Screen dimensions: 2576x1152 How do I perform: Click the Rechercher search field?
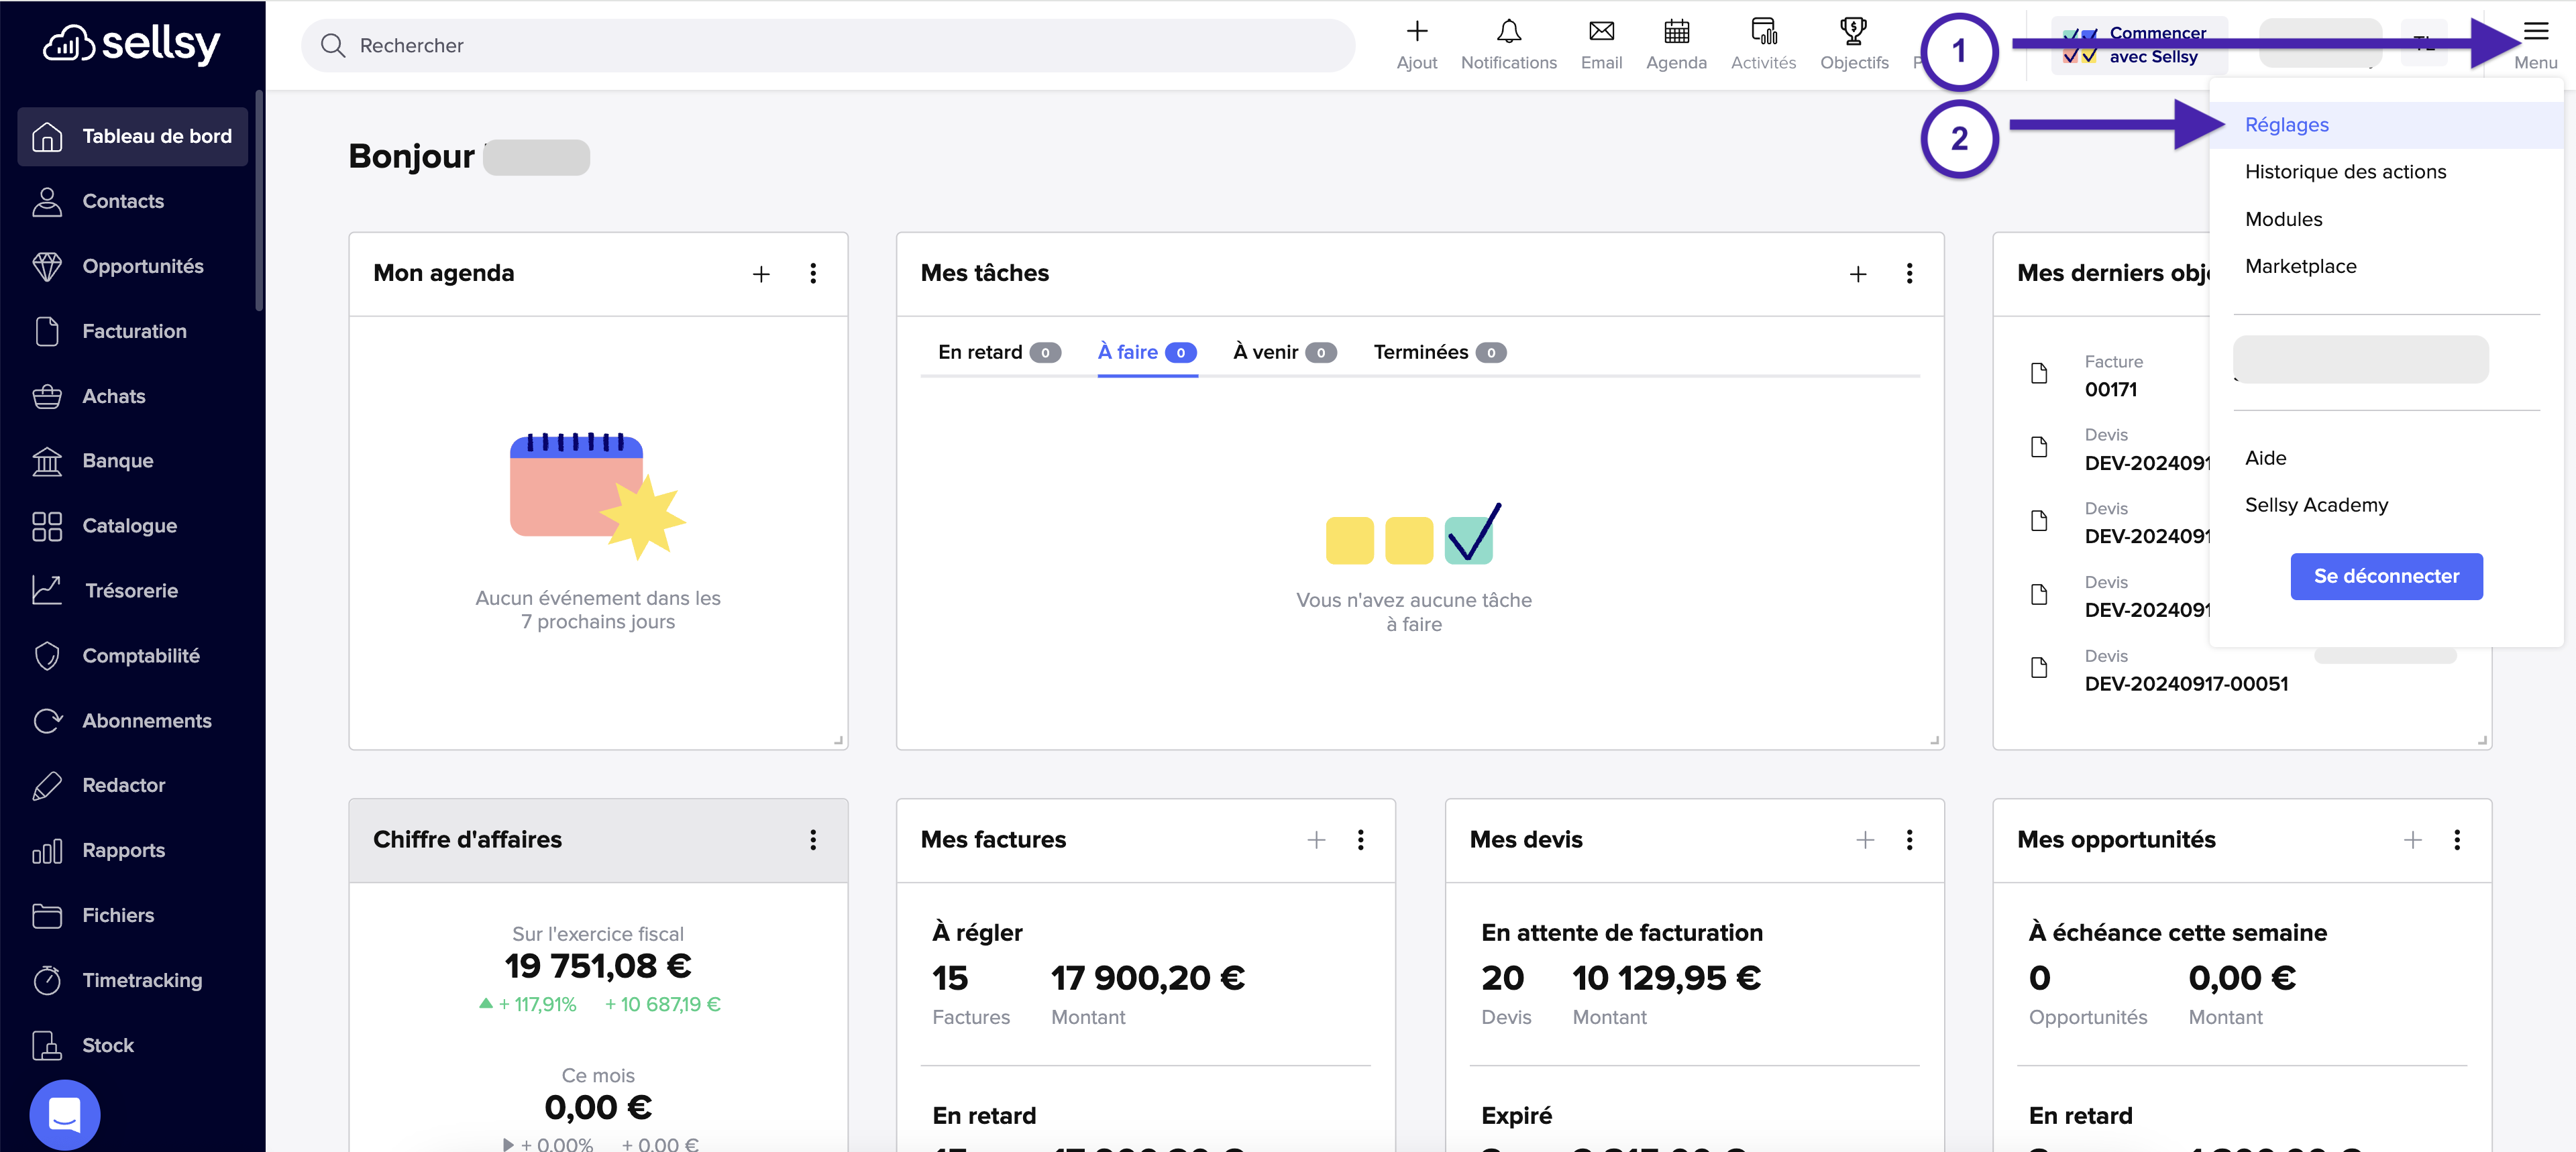[x=827, y=45]
